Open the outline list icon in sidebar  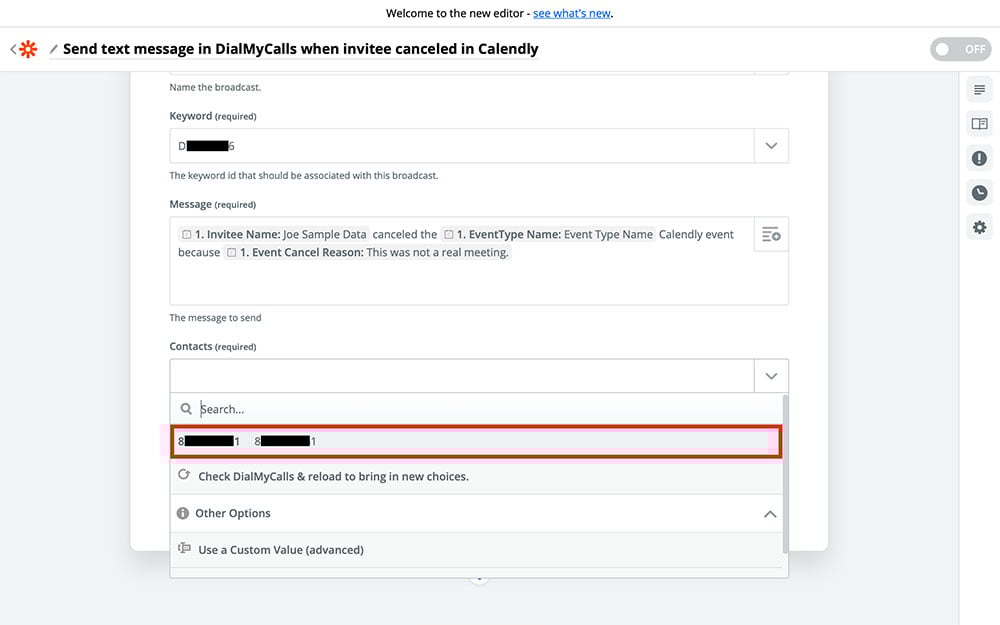click(x=979, y=90)
